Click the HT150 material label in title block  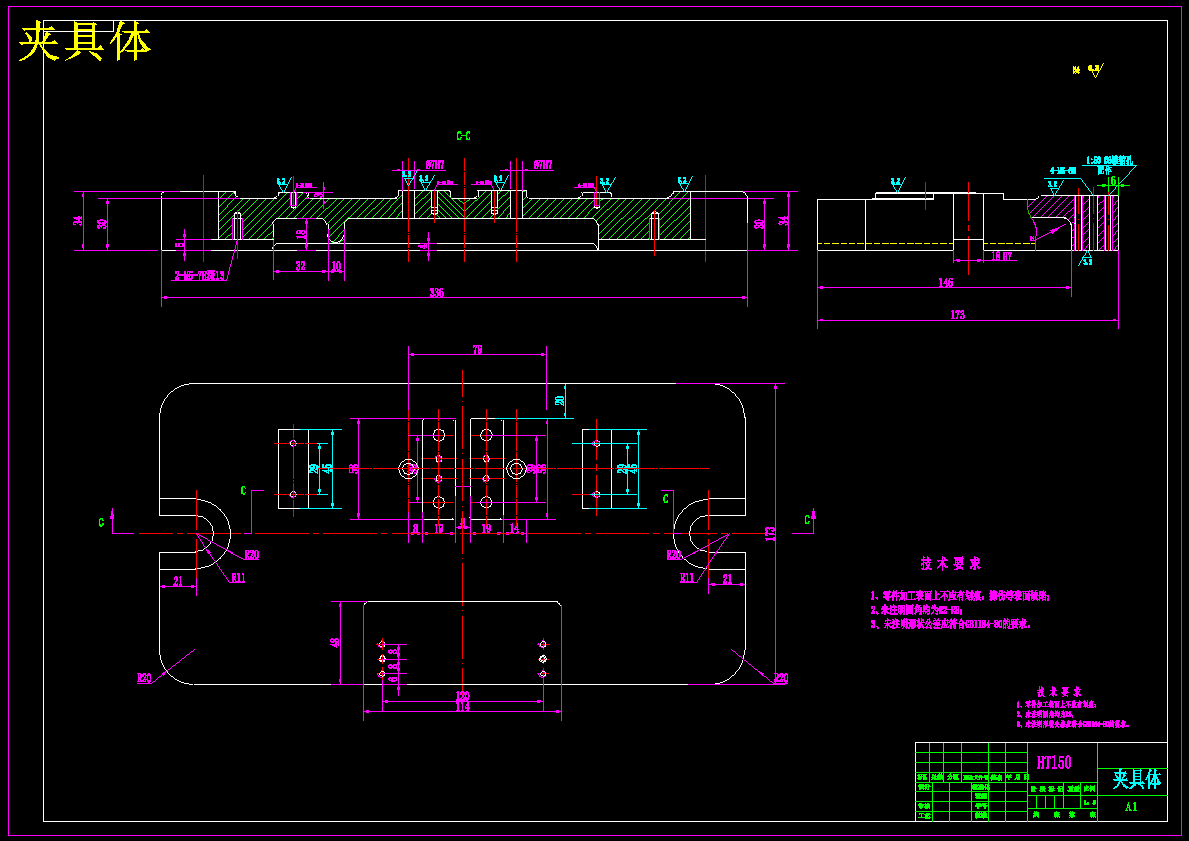point(1054,763)
